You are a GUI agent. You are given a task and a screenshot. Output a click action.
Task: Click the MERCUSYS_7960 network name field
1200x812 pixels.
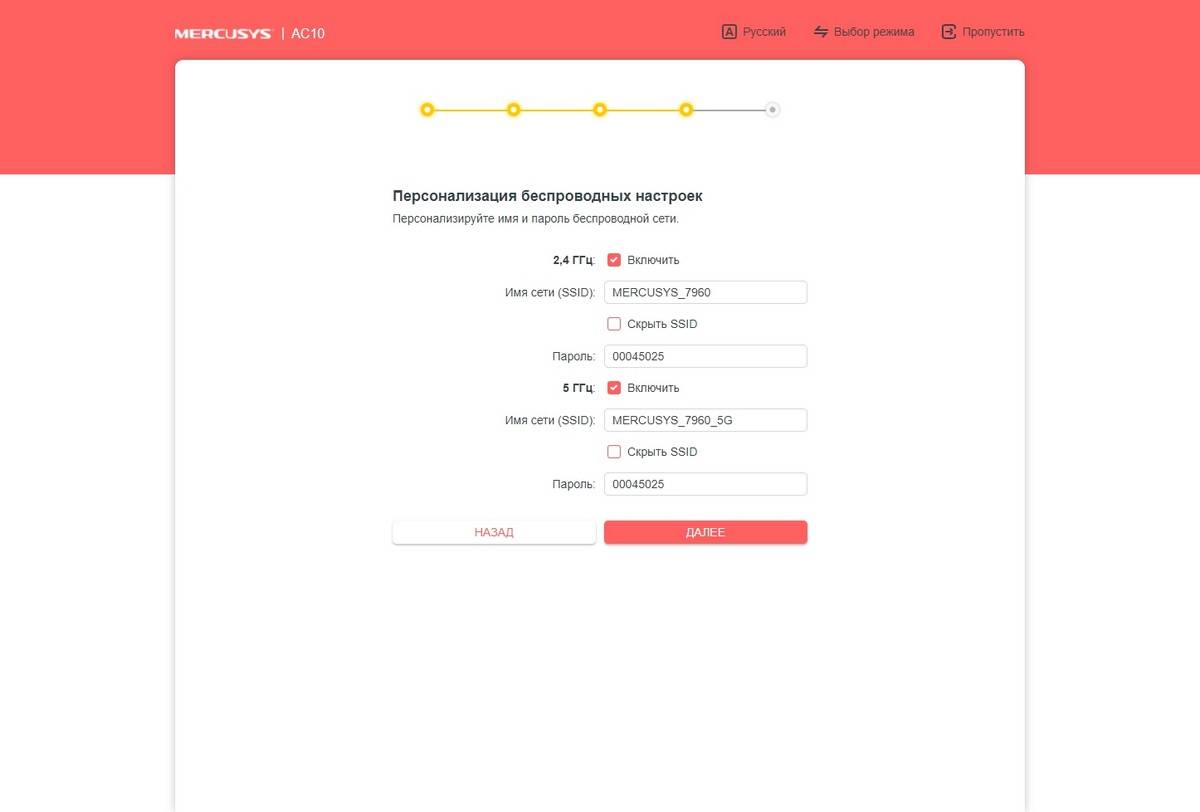tap(705, 292)
